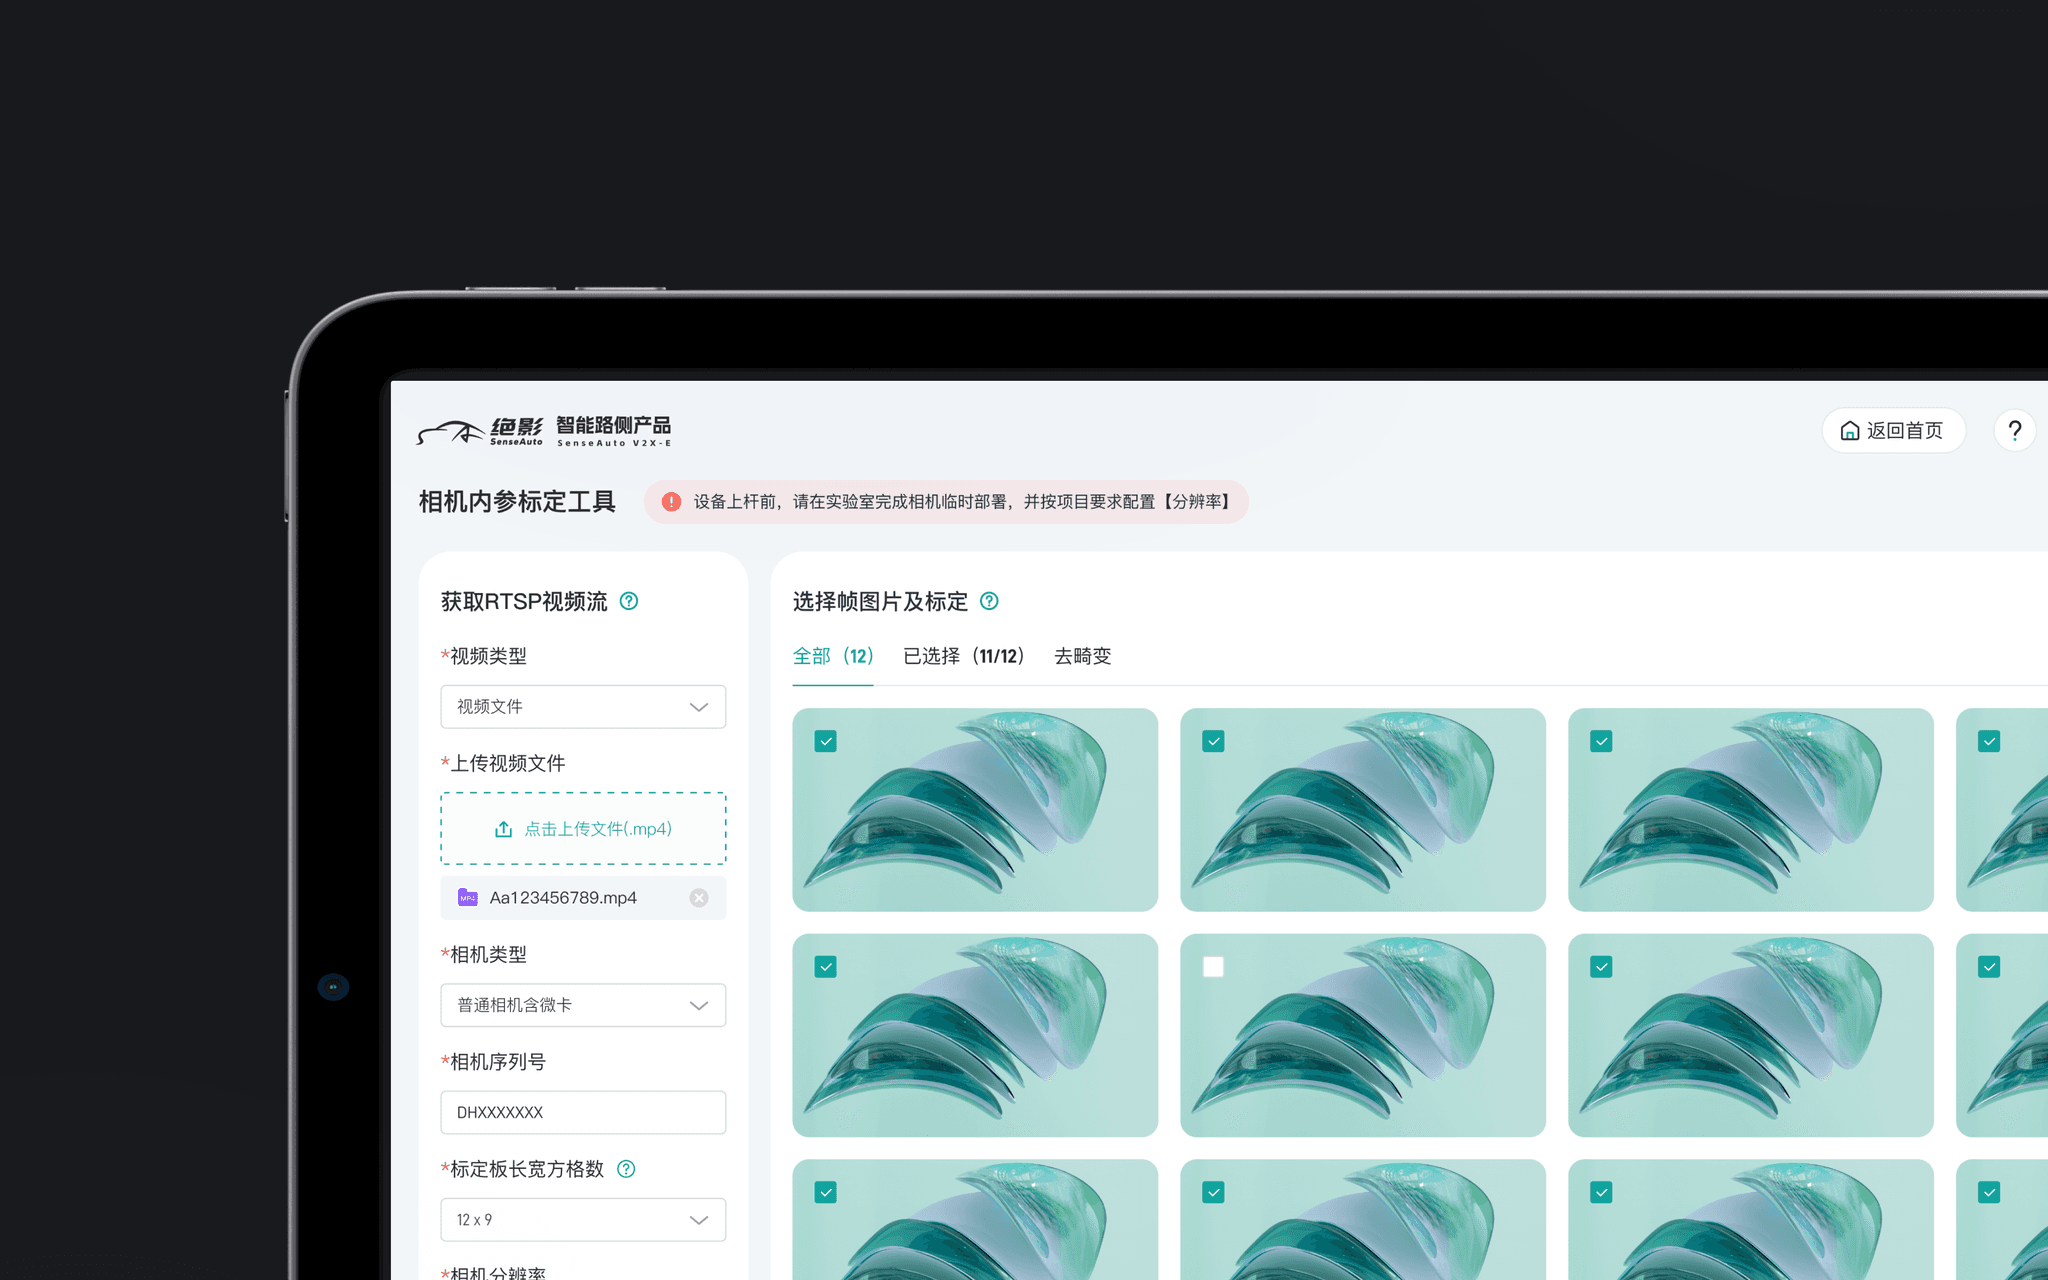Remove the Aa123456789.mp4 file with the X icon
The image size is (2048, 1280).
click(699, 898)
